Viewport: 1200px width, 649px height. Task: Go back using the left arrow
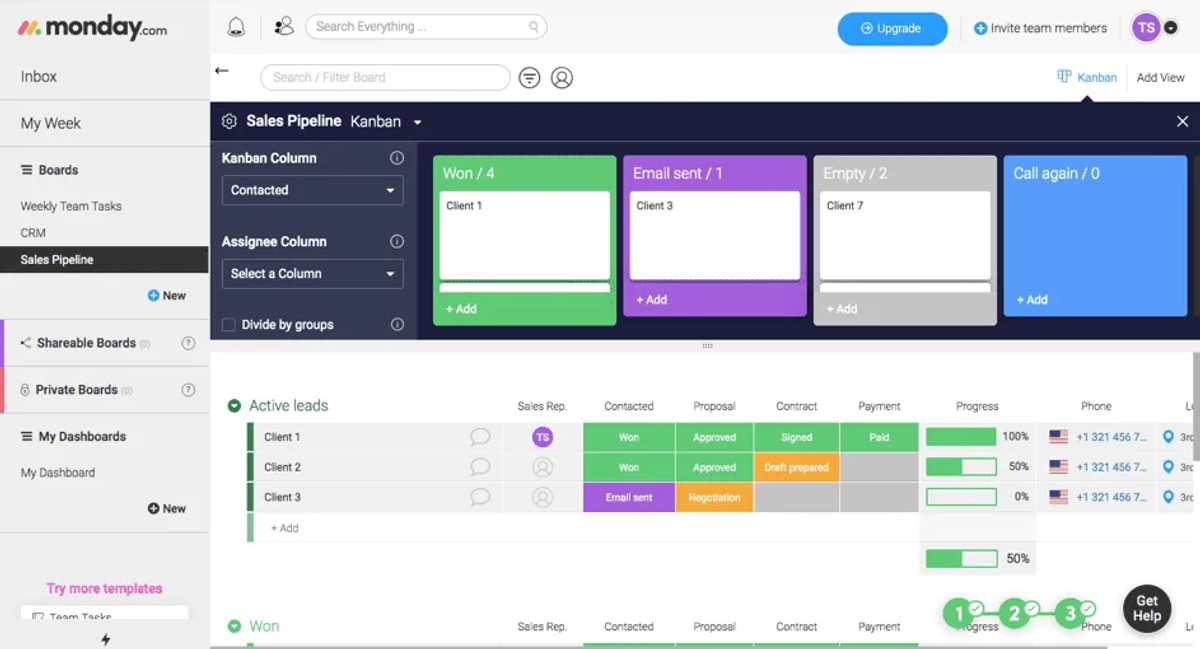click(x=222, y=71)
